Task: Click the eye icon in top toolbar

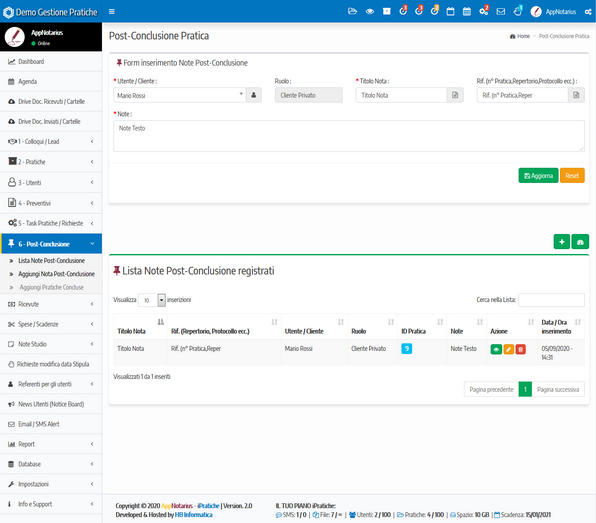Action: tap(369, 11)
